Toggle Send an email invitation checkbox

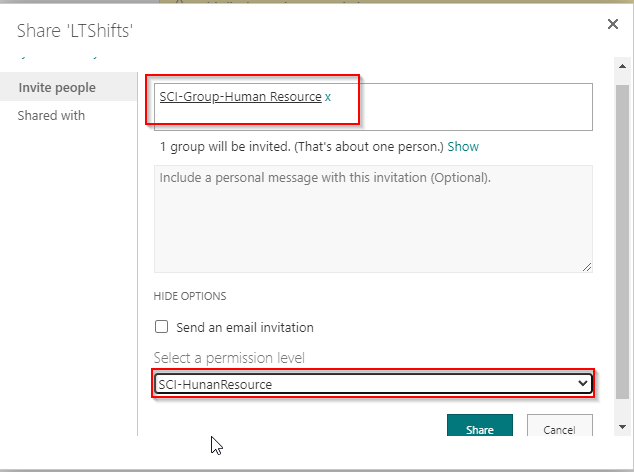[x=161, y=327]
